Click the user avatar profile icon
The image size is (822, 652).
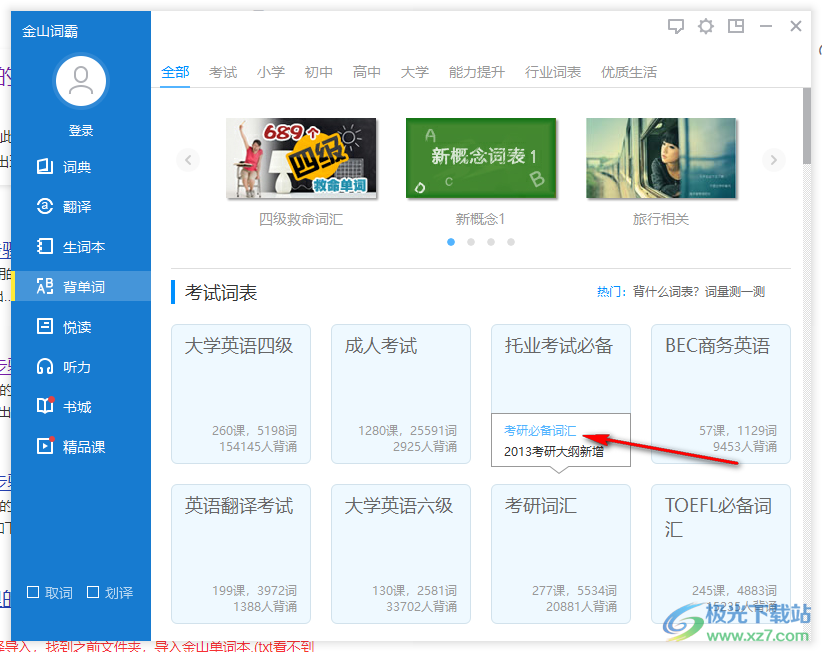point(81,81)
